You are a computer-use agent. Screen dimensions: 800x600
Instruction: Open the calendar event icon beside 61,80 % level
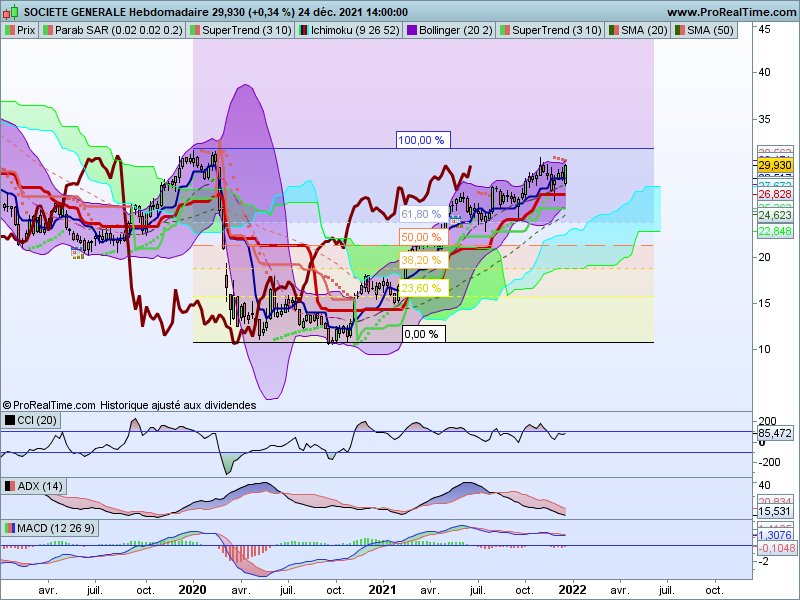(455, 220)
